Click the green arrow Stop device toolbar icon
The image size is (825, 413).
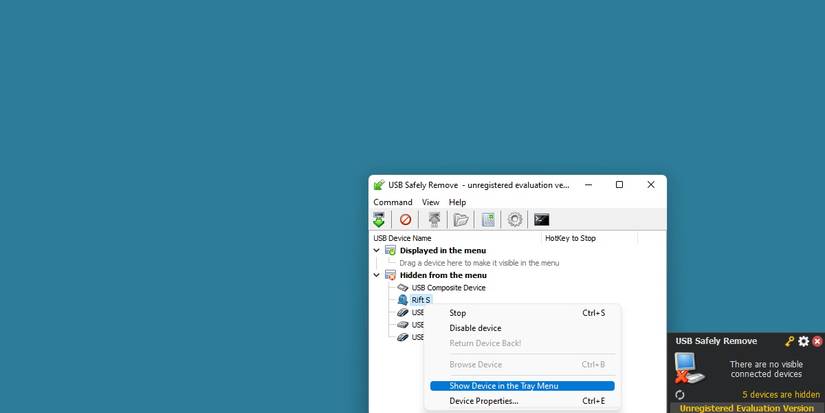379,219
